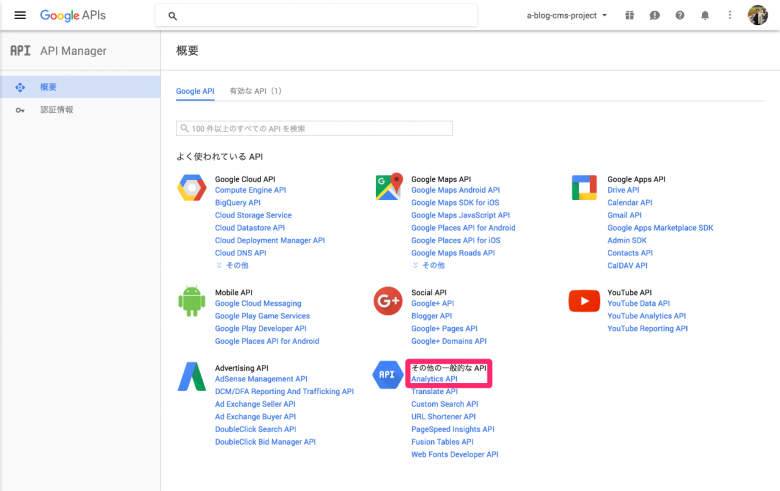Viewport: 780px width, 491px height.
Task: Open YouTube Analytics API link
Action: coord(647,316)
